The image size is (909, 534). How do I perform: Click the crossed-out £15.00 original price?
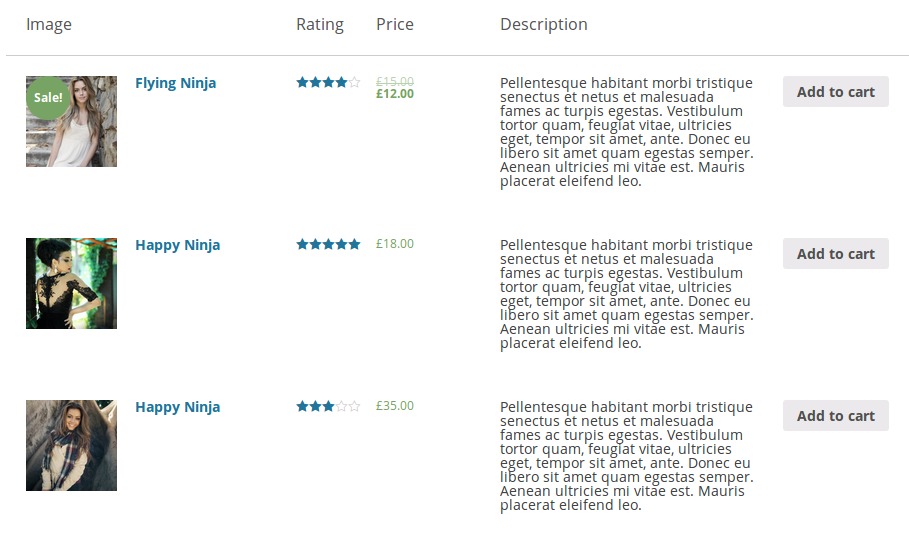[x=395, y=82]
